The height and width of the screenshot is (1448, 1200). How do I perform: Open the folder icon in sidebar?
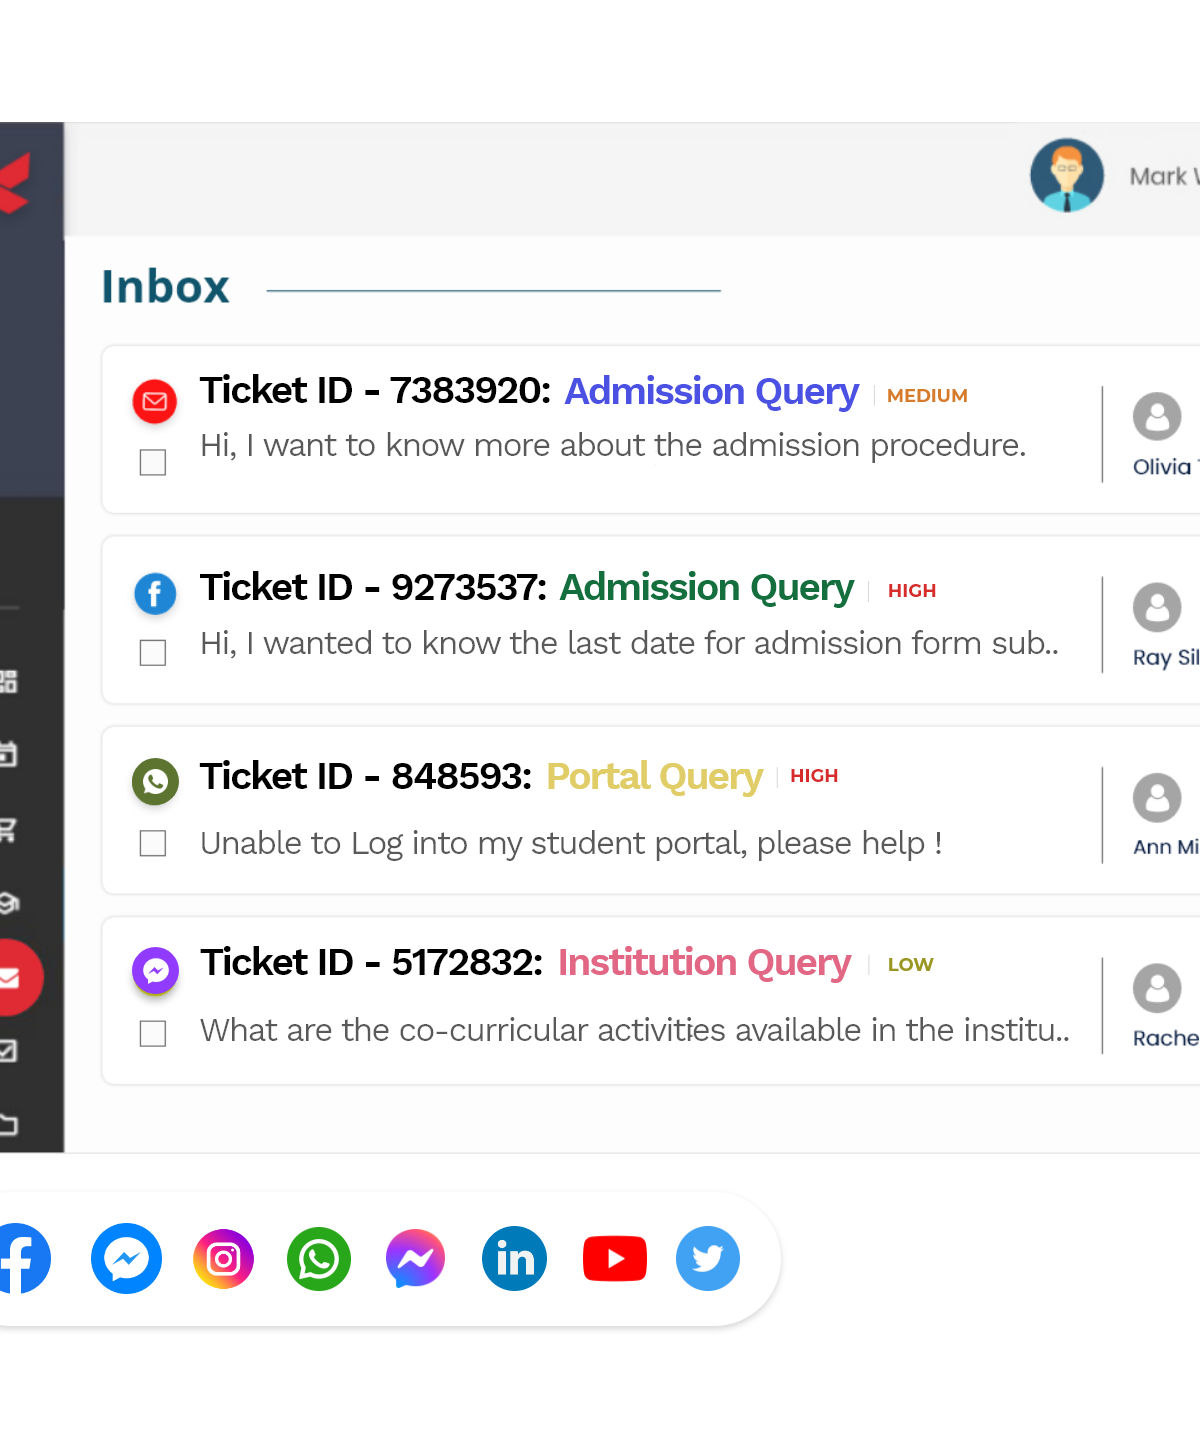8,1125
